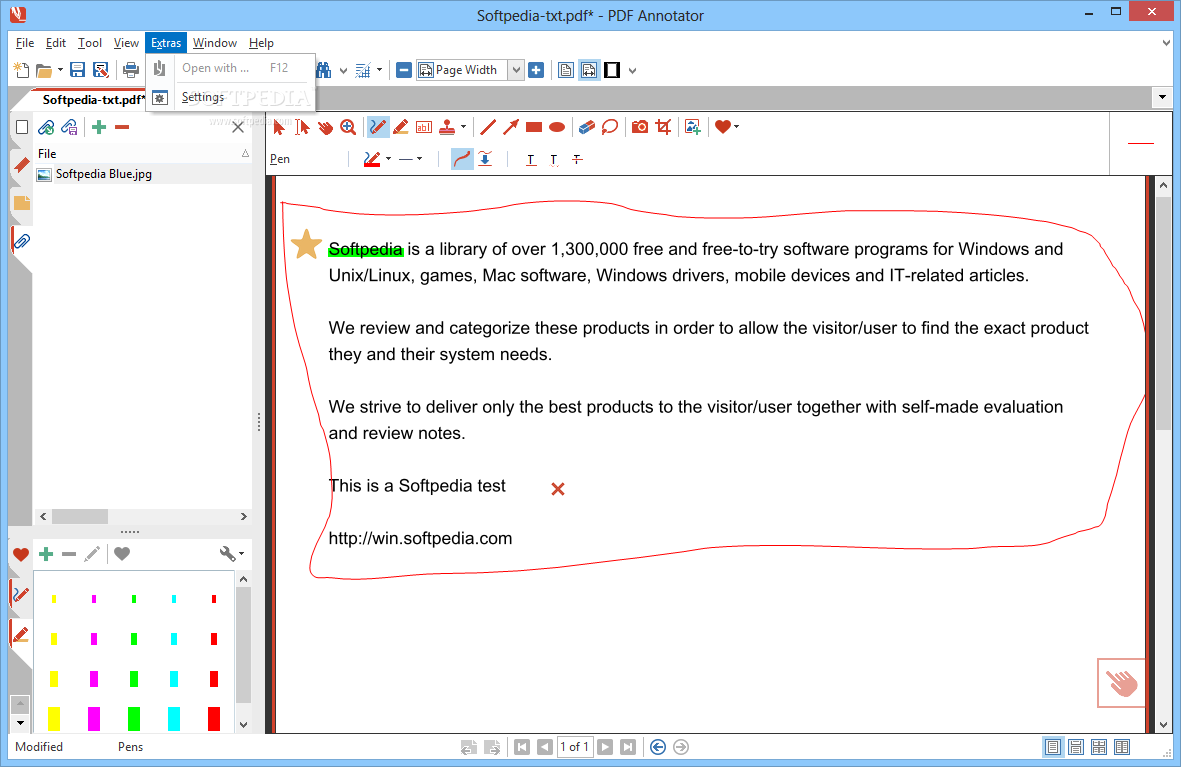The image size is (1181, 767).
Task: Jump to the first page
Action: coord(522,747)
